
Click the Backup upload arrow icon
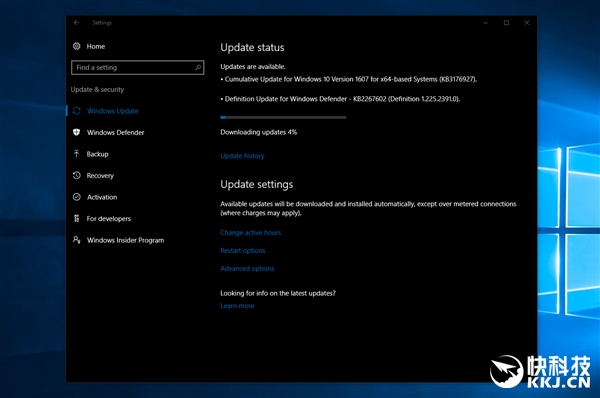point(77,154)
